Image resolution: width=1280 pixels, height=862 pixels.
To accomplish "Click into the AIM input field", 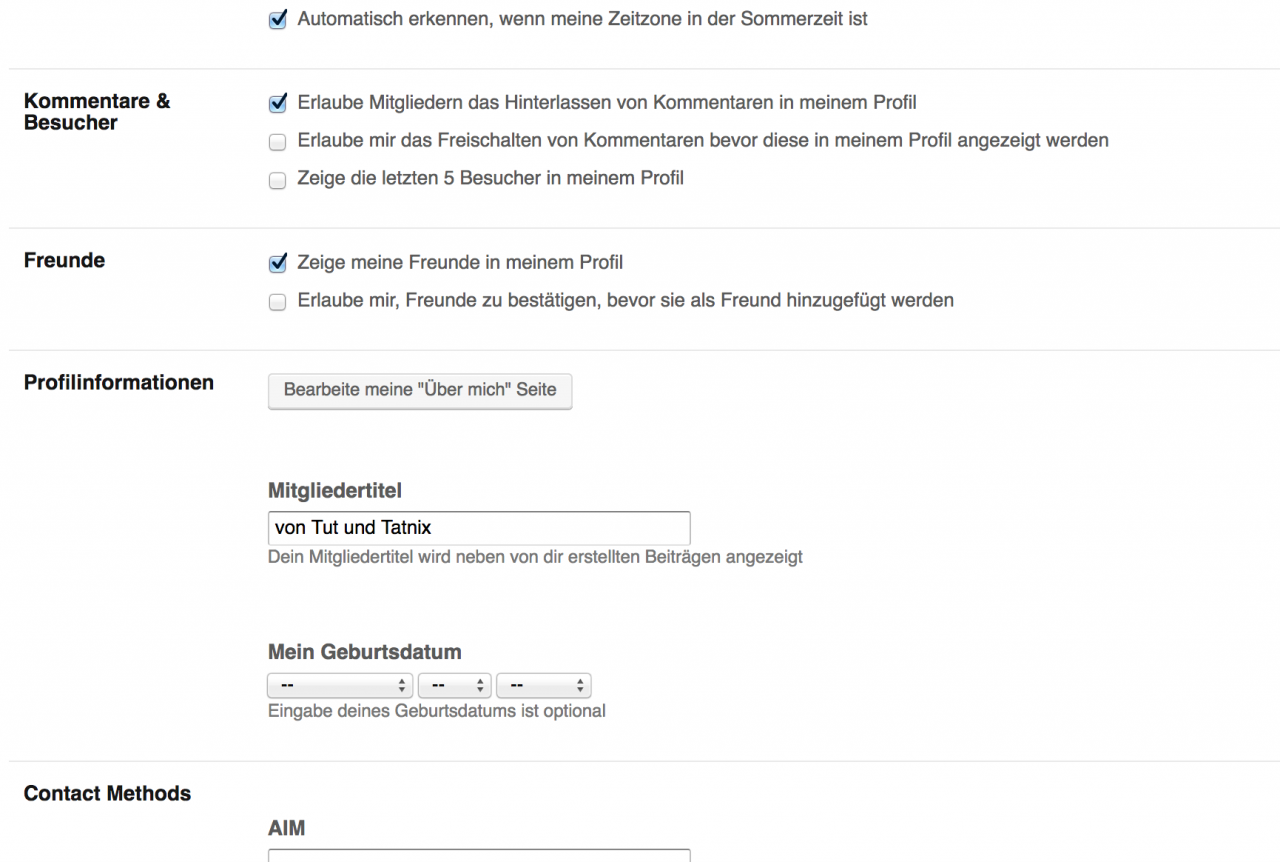I will coord(479,855).
